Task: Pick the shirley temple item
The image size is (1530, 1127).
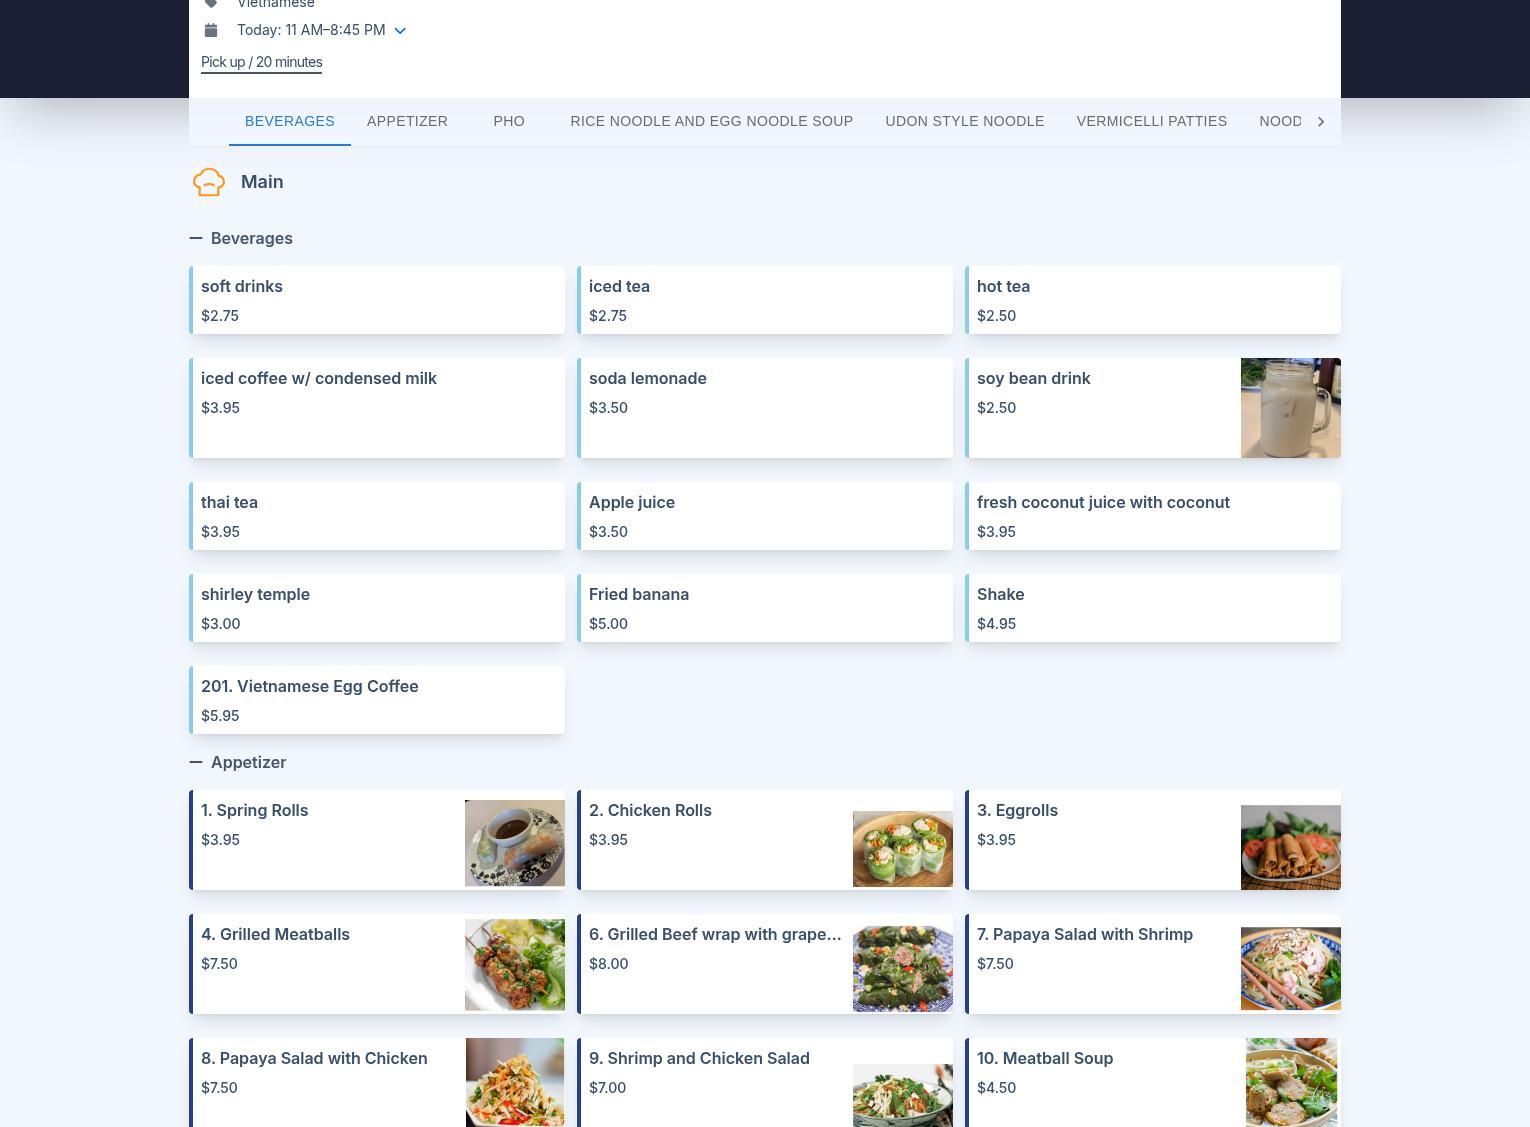Action: click(377, 608)
